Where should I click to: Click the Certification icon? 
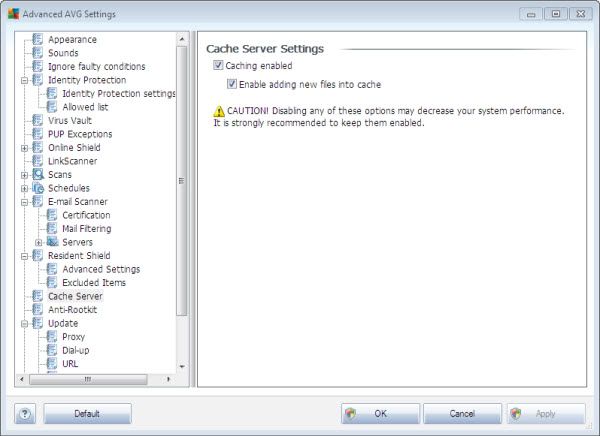(x=52, y=215)
